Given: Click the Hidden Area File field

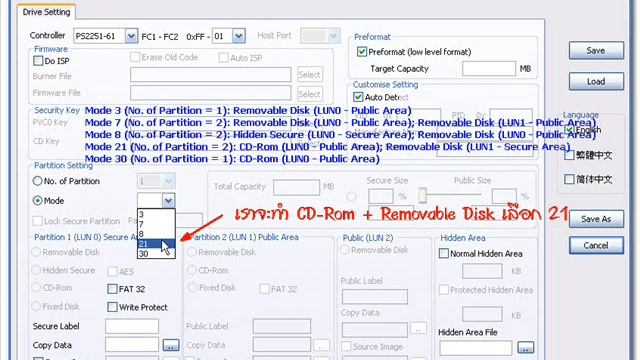Looking at the screenshot, I should [x=476, y=348].
